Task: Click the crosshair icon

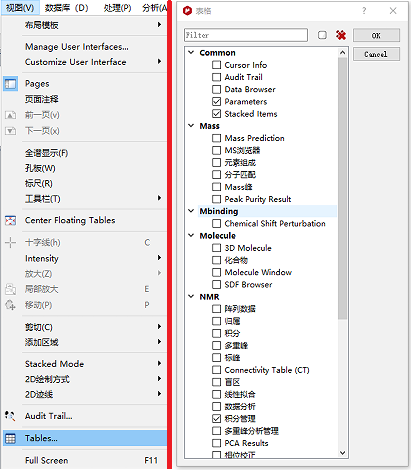Action: 10,243
